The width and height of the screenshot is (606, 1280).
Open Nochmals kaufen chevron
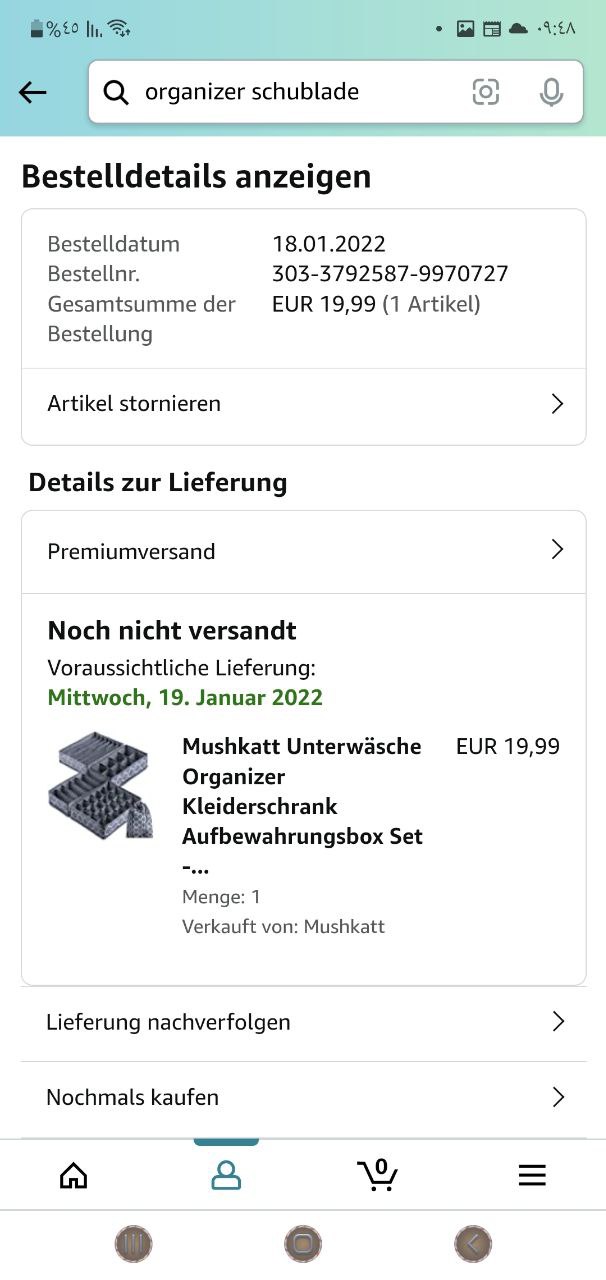[558, 1097]
